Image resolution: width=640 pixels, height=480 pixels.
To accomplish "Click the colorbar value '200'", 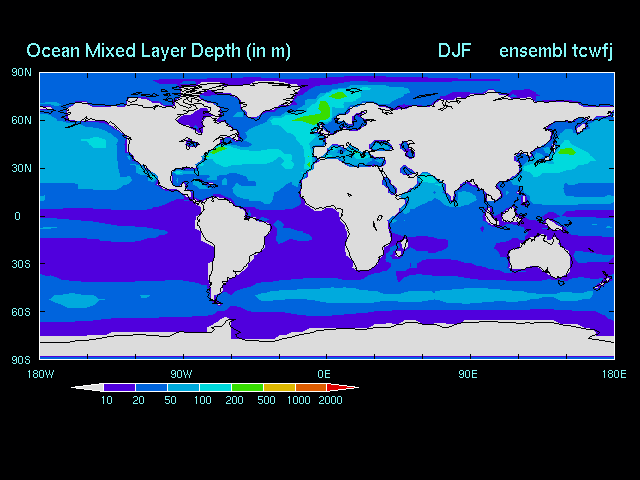I will (234, 400).
